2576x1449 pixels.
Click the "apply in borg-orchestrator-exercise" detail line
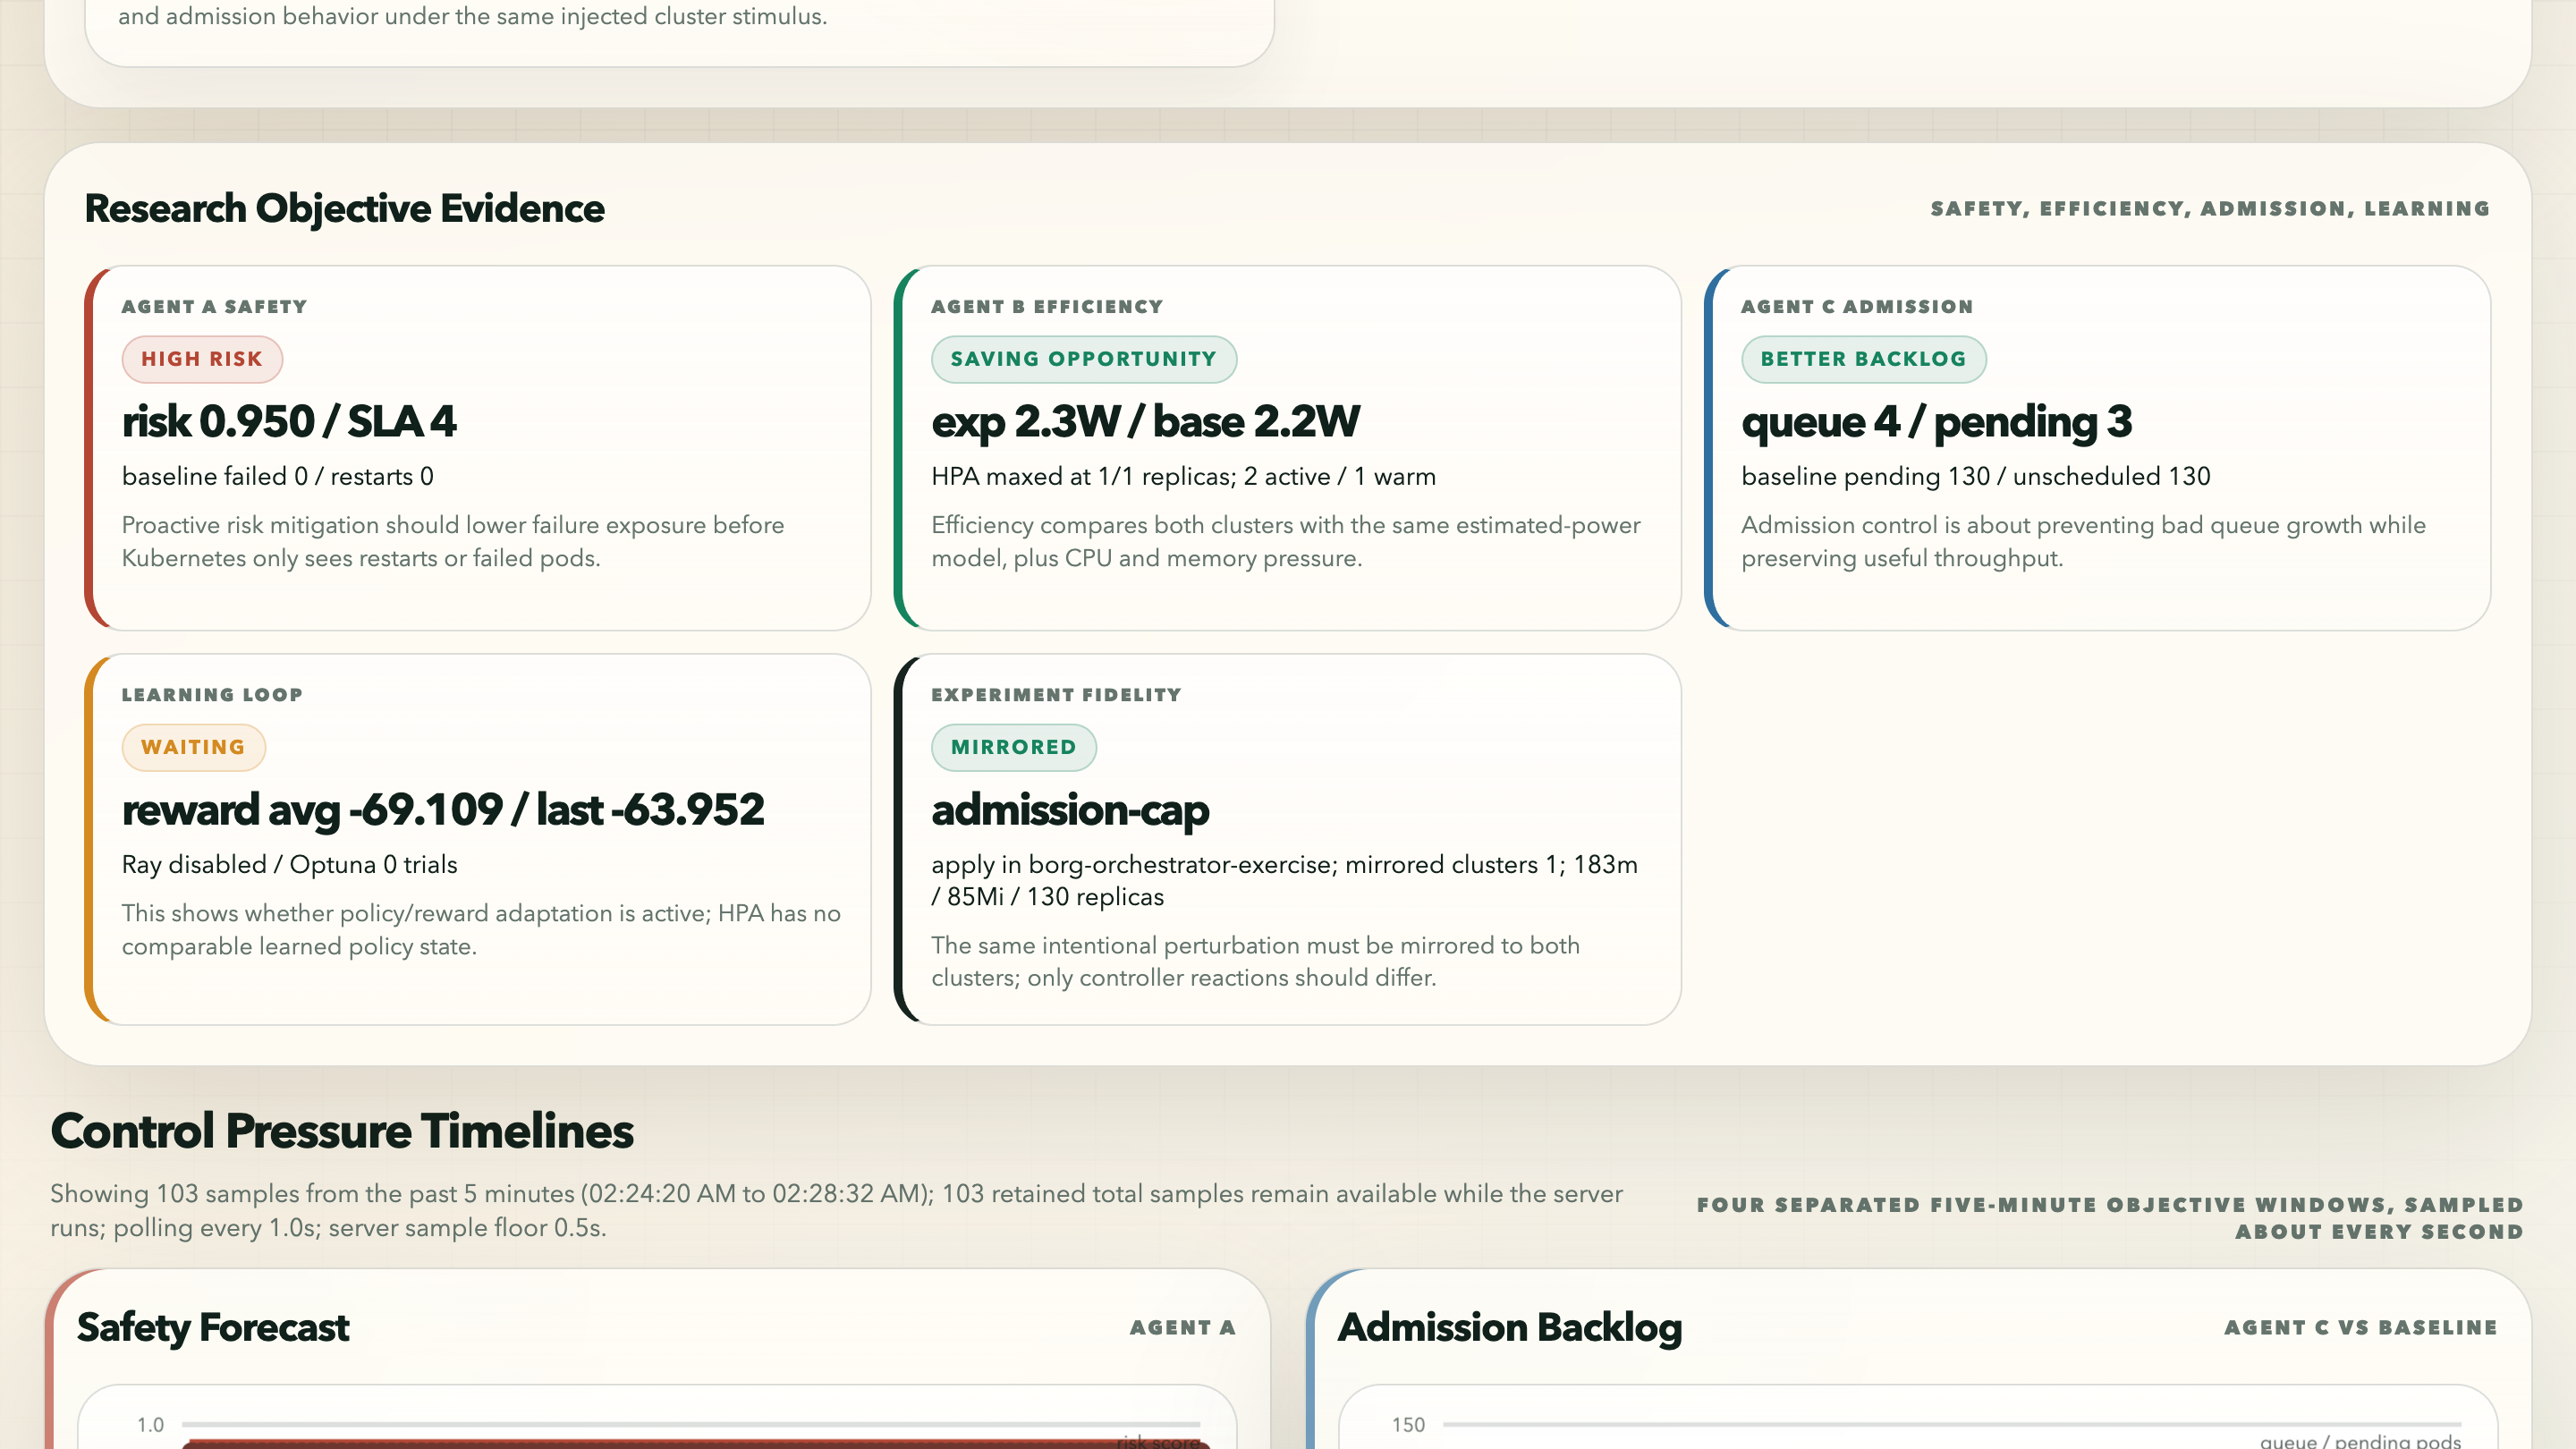(x=1284, y=880)
